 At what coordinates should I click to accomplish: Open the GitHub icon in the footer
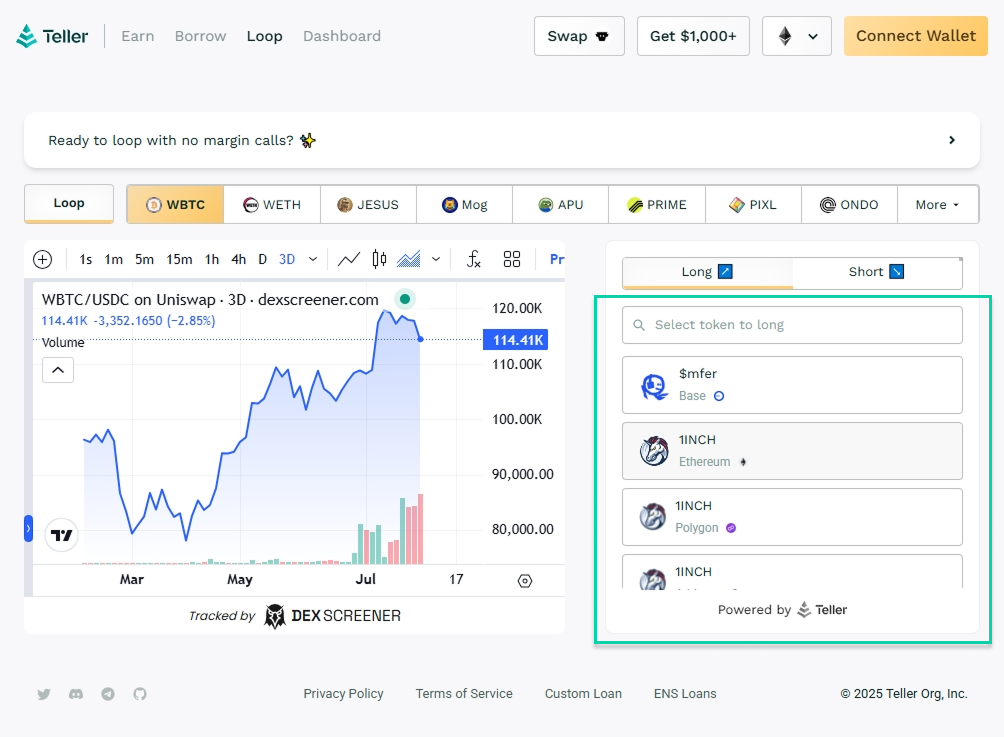[140, 694]
